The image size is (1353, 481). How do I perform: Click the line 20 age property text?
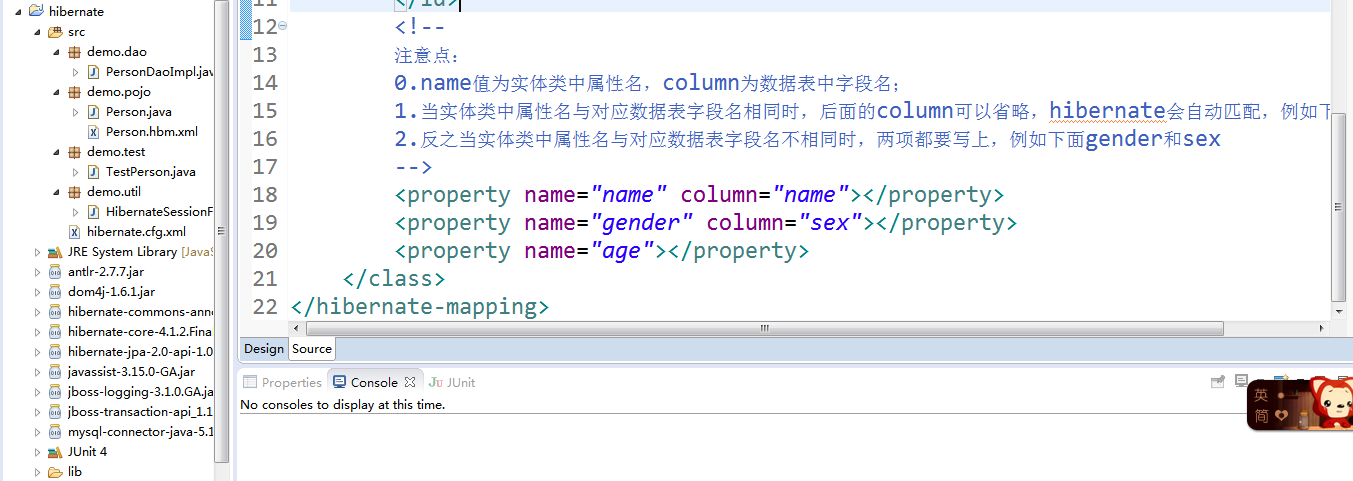pyautogui.click(x=601, y=250)
